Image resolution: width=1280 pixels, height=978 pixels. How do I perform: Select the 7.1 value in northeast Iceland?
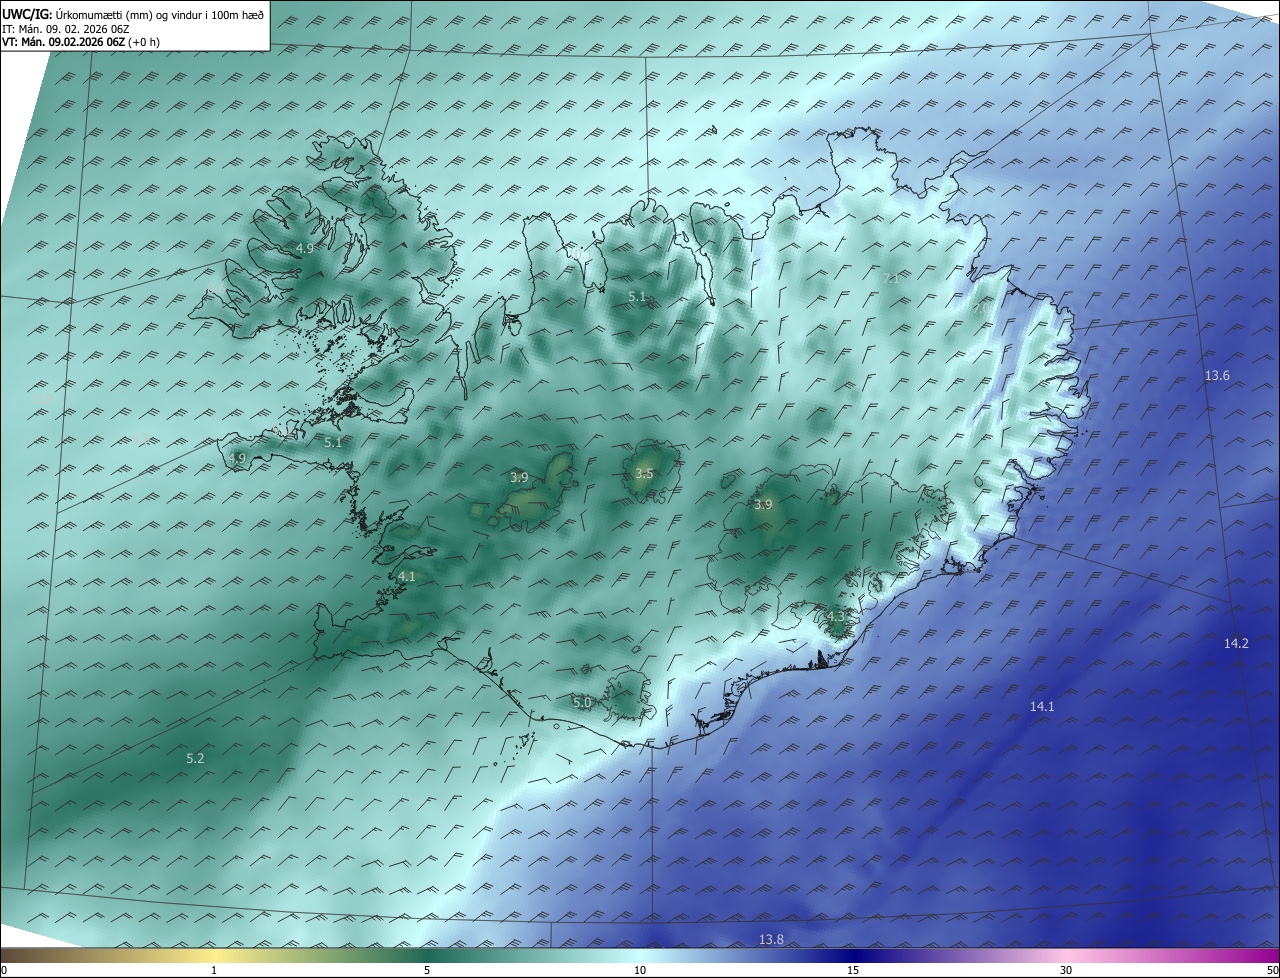(892, 279)
